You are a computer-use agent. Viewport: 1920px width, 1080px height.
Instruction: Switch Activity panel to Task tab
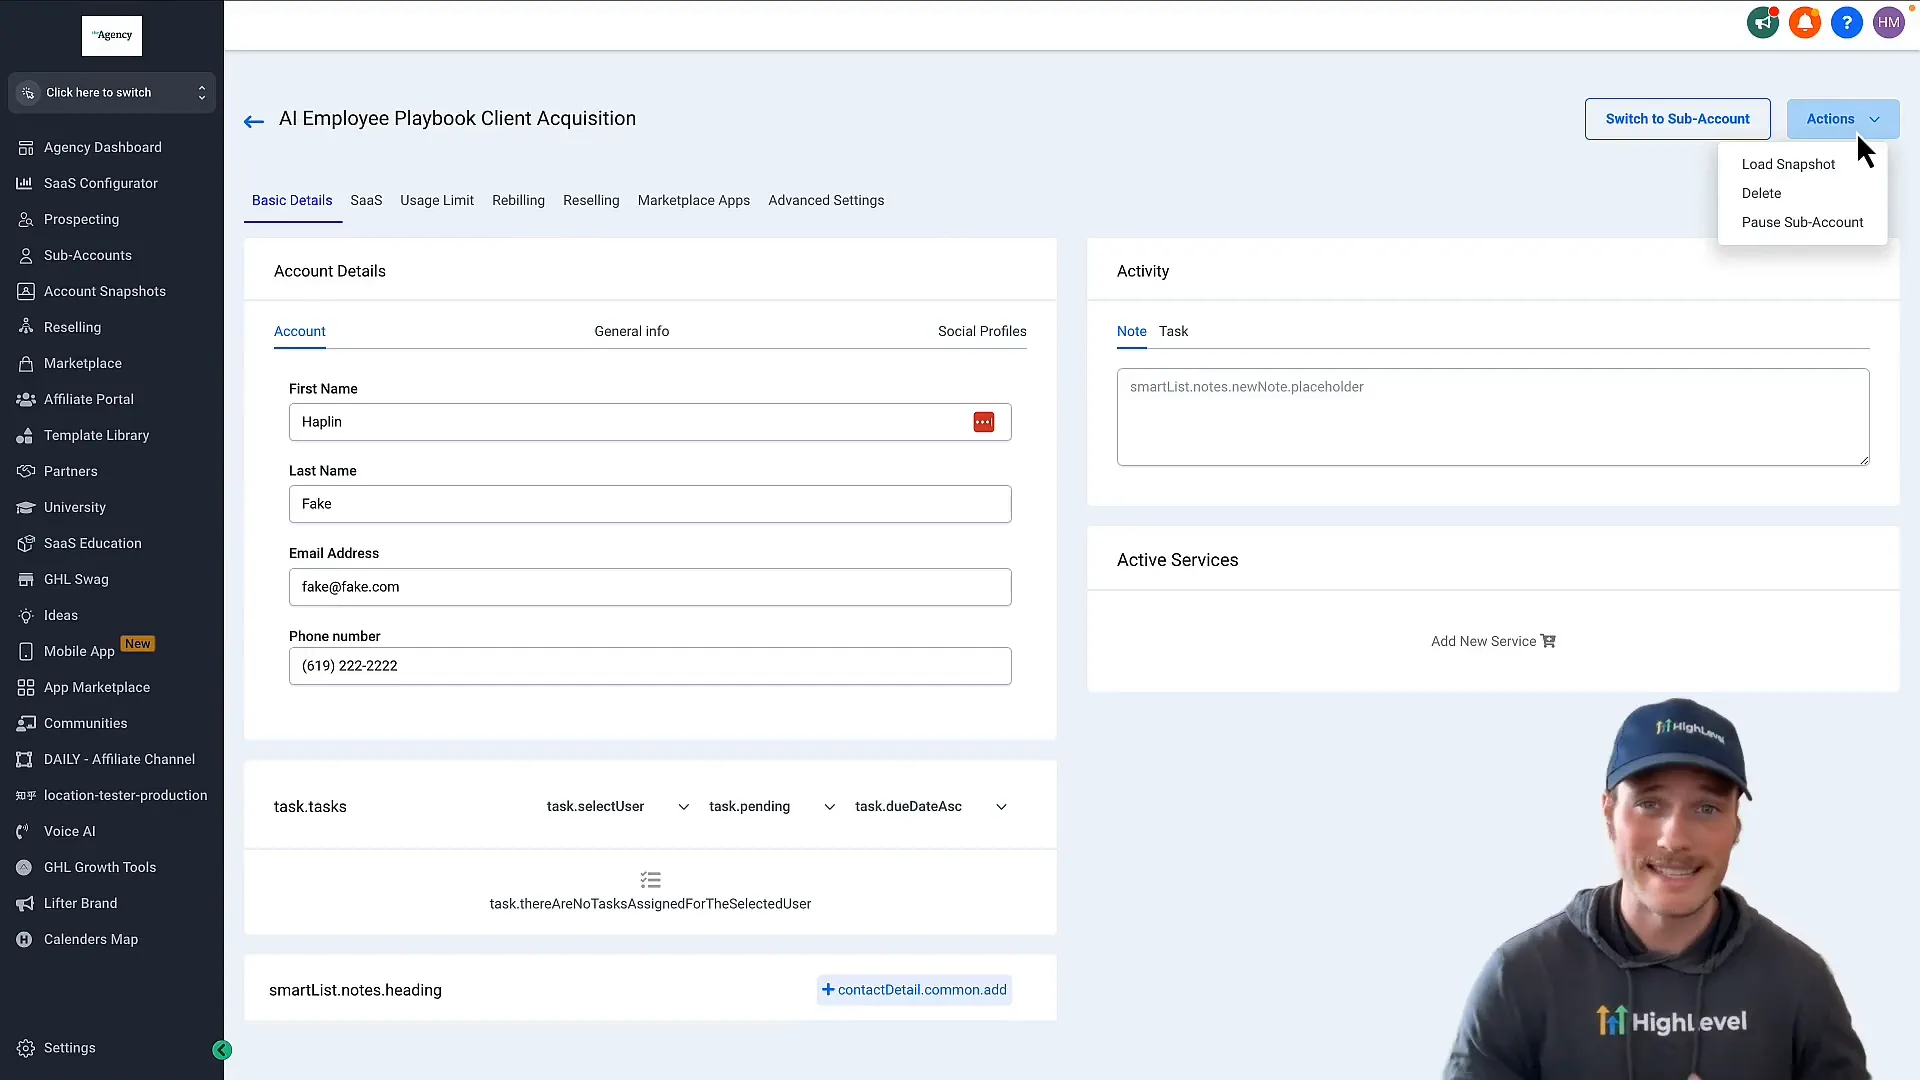[x=1173, y=331]
